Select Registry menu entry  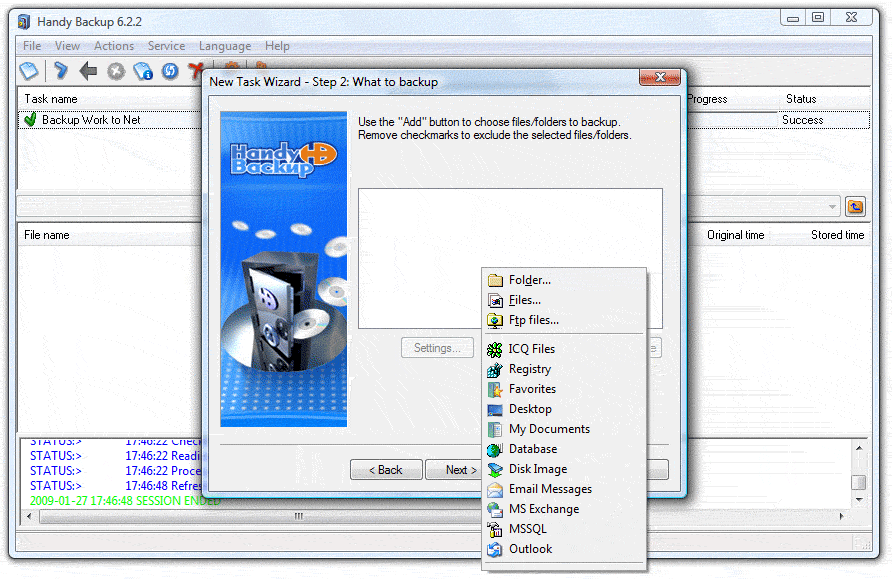564,369
